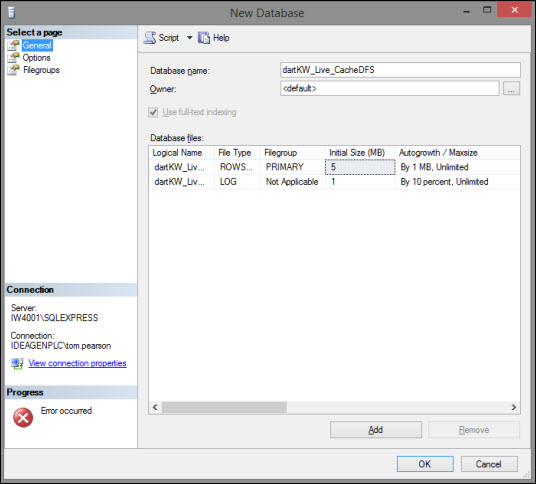Click the Filegroups page icon

[x=14, y=70]
